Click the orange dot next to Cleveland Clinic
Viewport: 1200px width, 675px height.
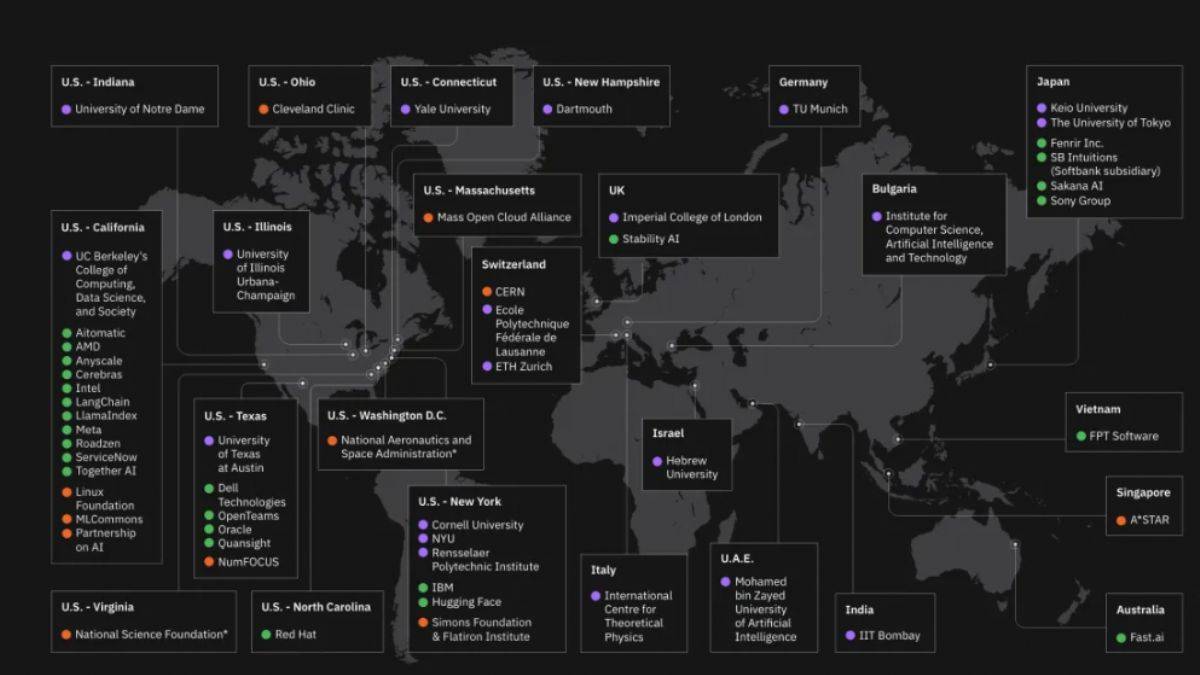click(x=264, y=109)
